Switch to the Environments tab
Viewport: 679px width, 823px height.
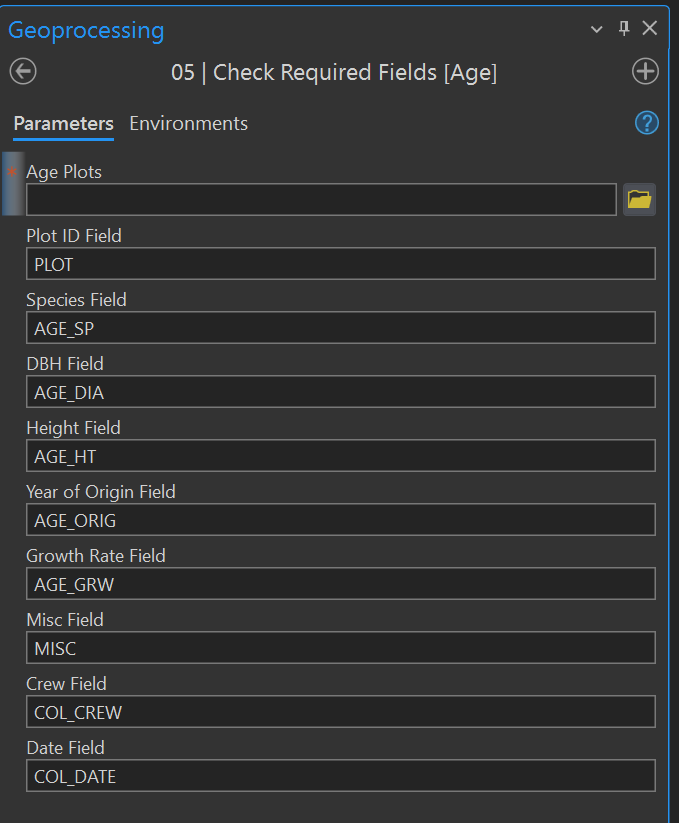click(188, 124)
